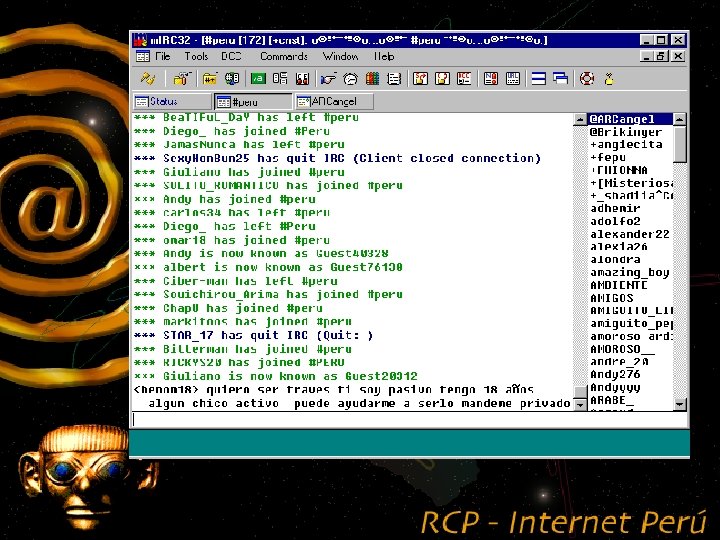Open the Help menu
The width and height of the screenshot is (720, 540).
click(384, 56)
